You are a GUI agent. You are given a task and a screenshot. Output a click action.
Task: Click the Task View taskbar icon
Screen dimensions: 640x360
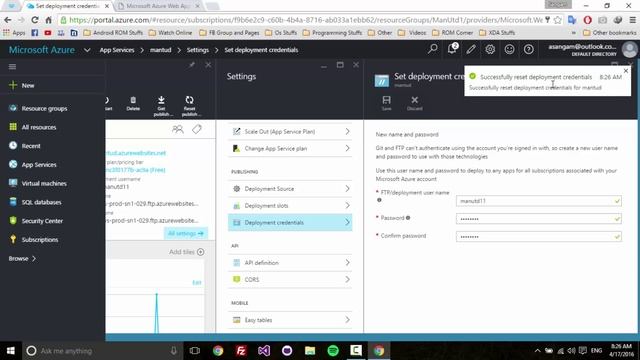[x=195, y=351]
